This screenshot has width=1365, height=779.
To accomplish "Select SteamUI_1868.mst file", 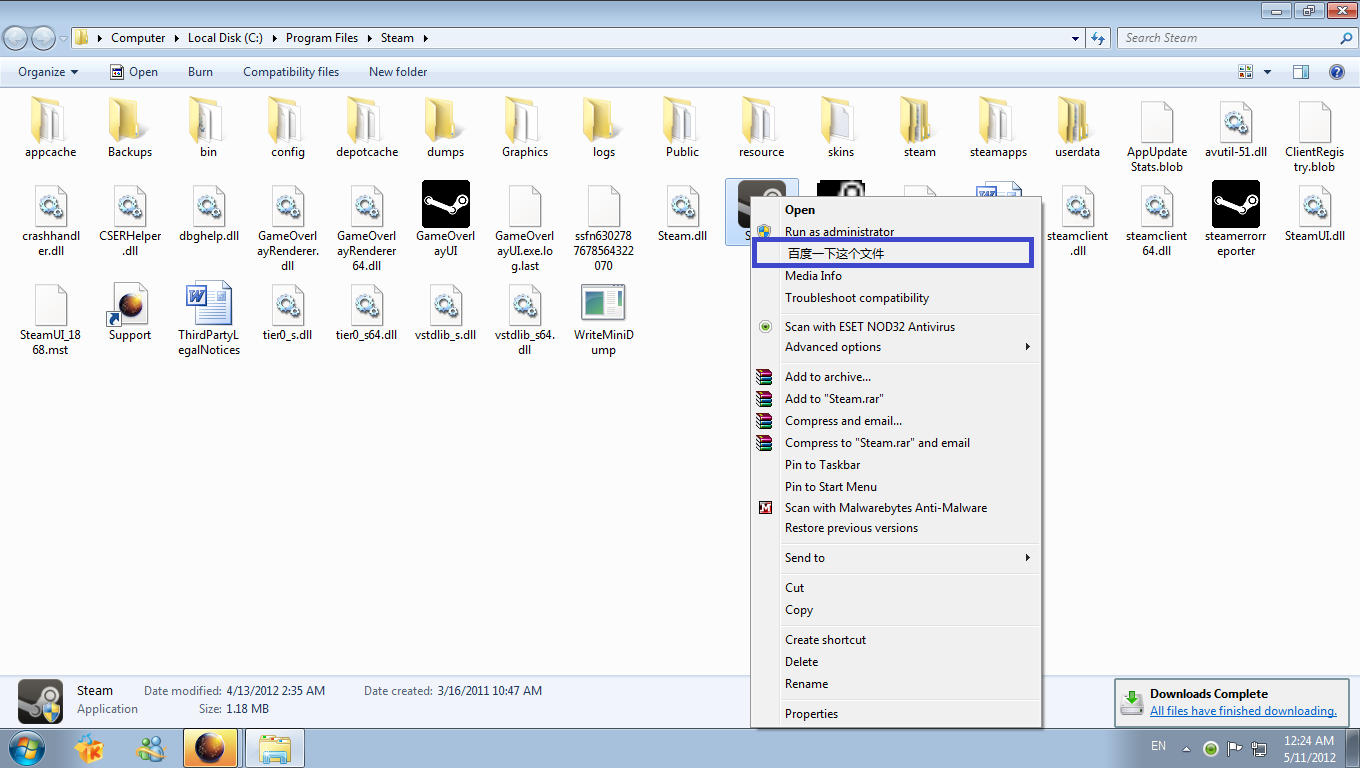I will click(x=50, y=319).
